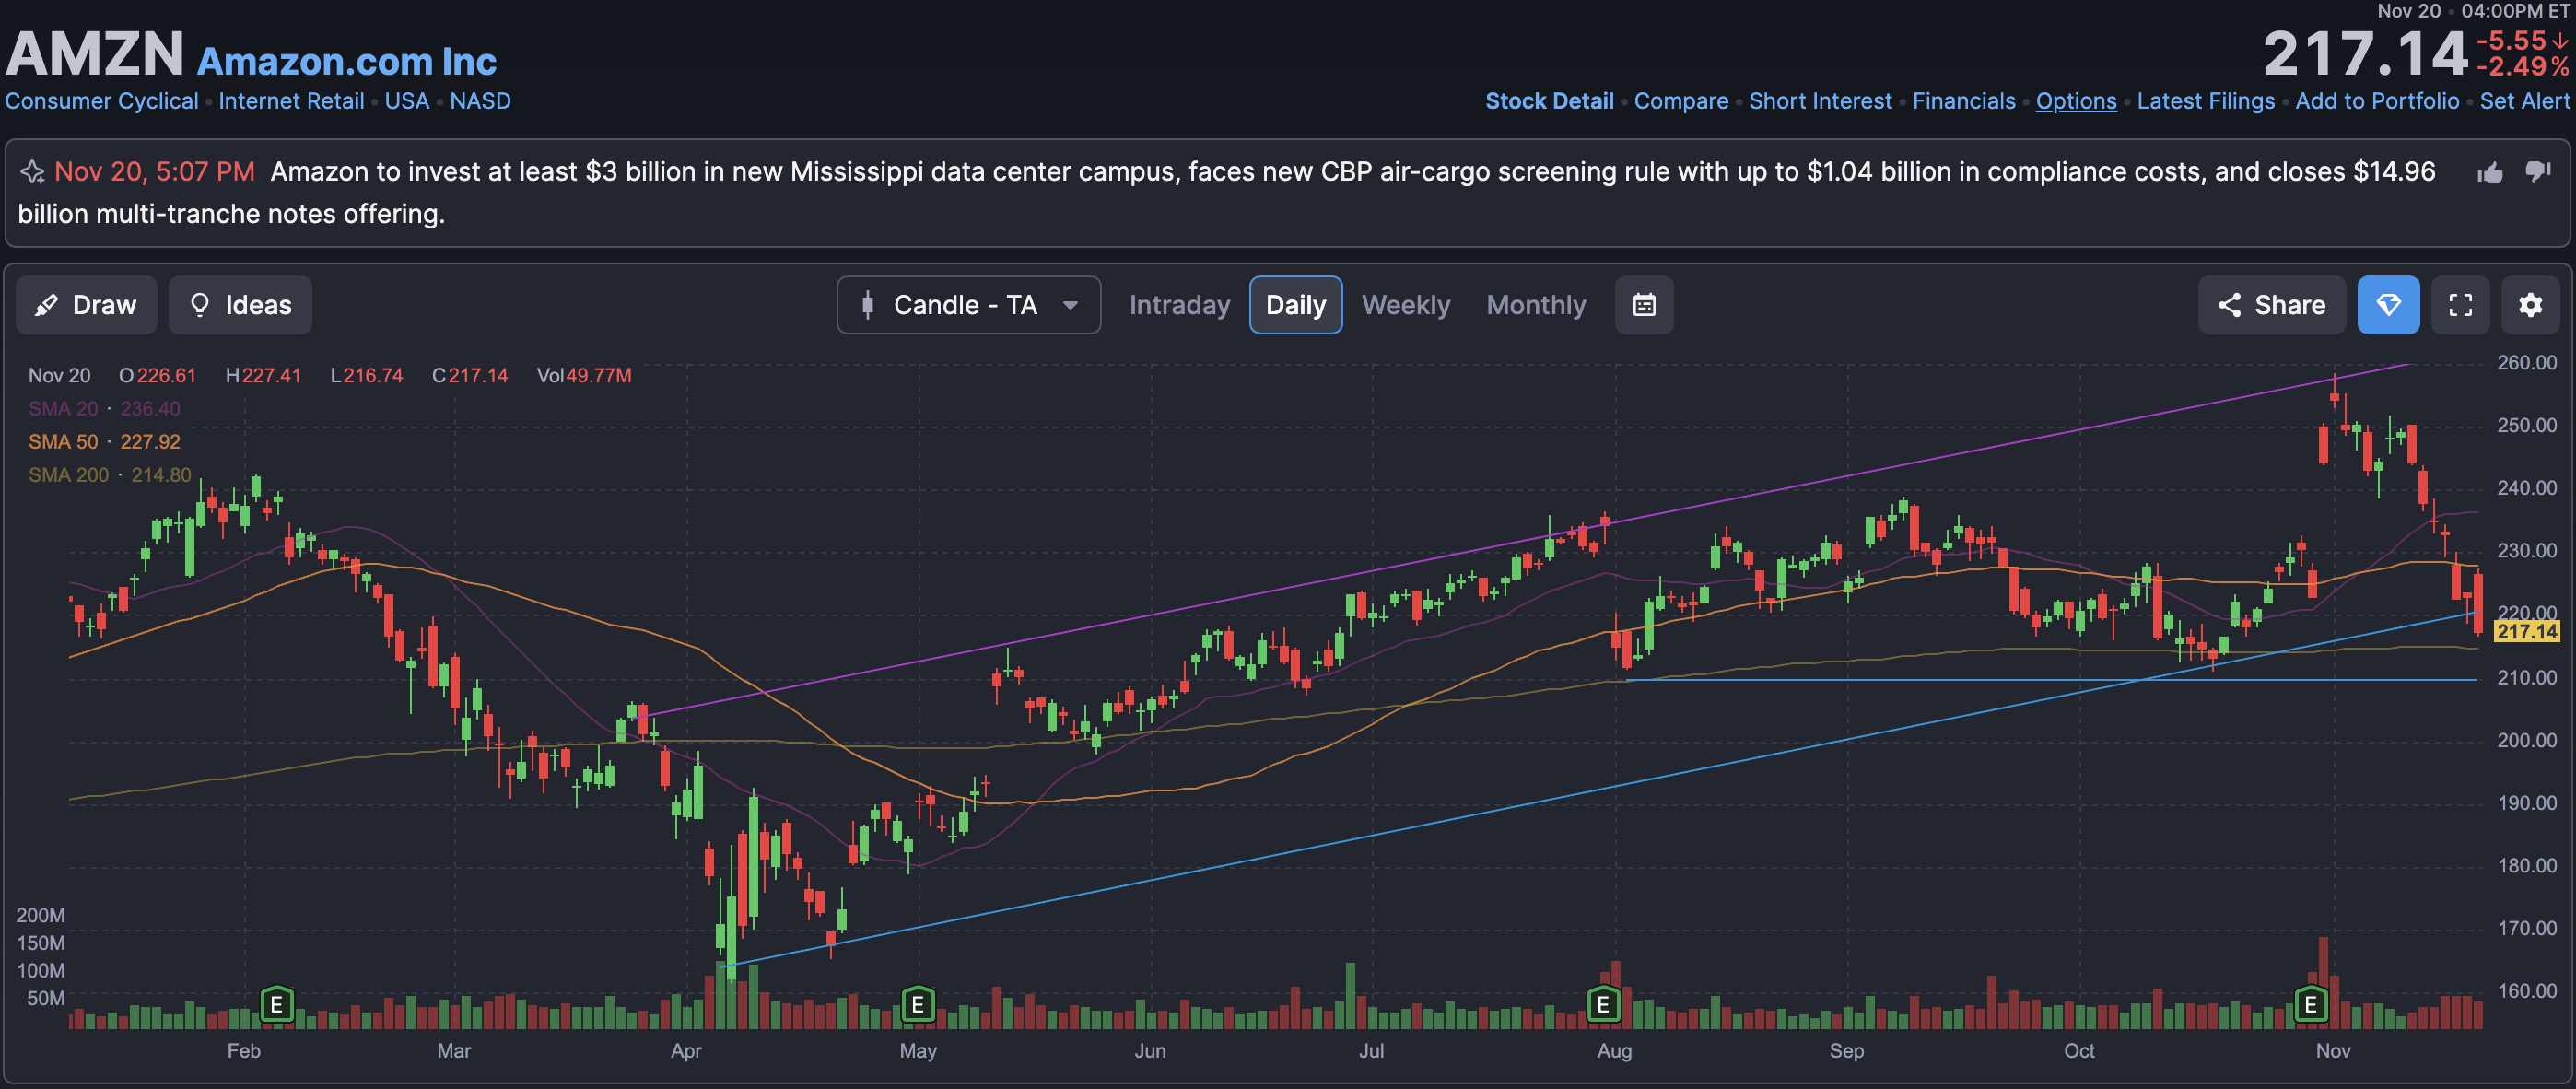Open the Internet Retail industry link
Image resolution: width=2576 pixels, height=1089 pixels.
[x=291, y=101]
